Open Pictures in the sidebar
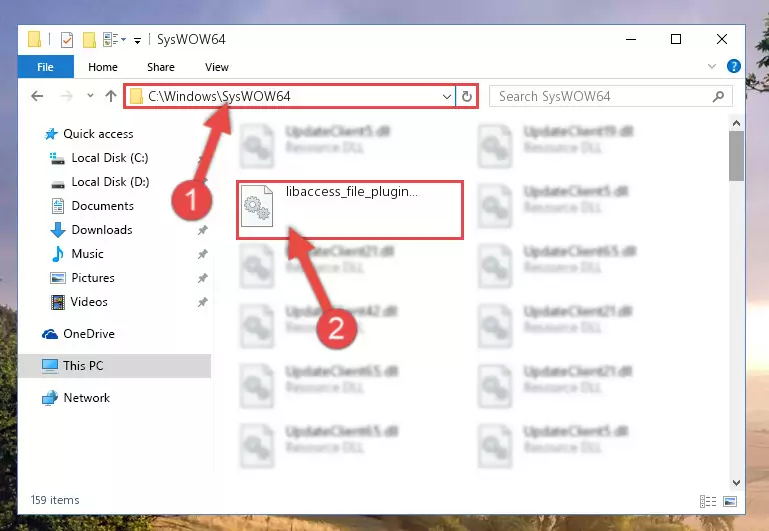 [93, 278]
